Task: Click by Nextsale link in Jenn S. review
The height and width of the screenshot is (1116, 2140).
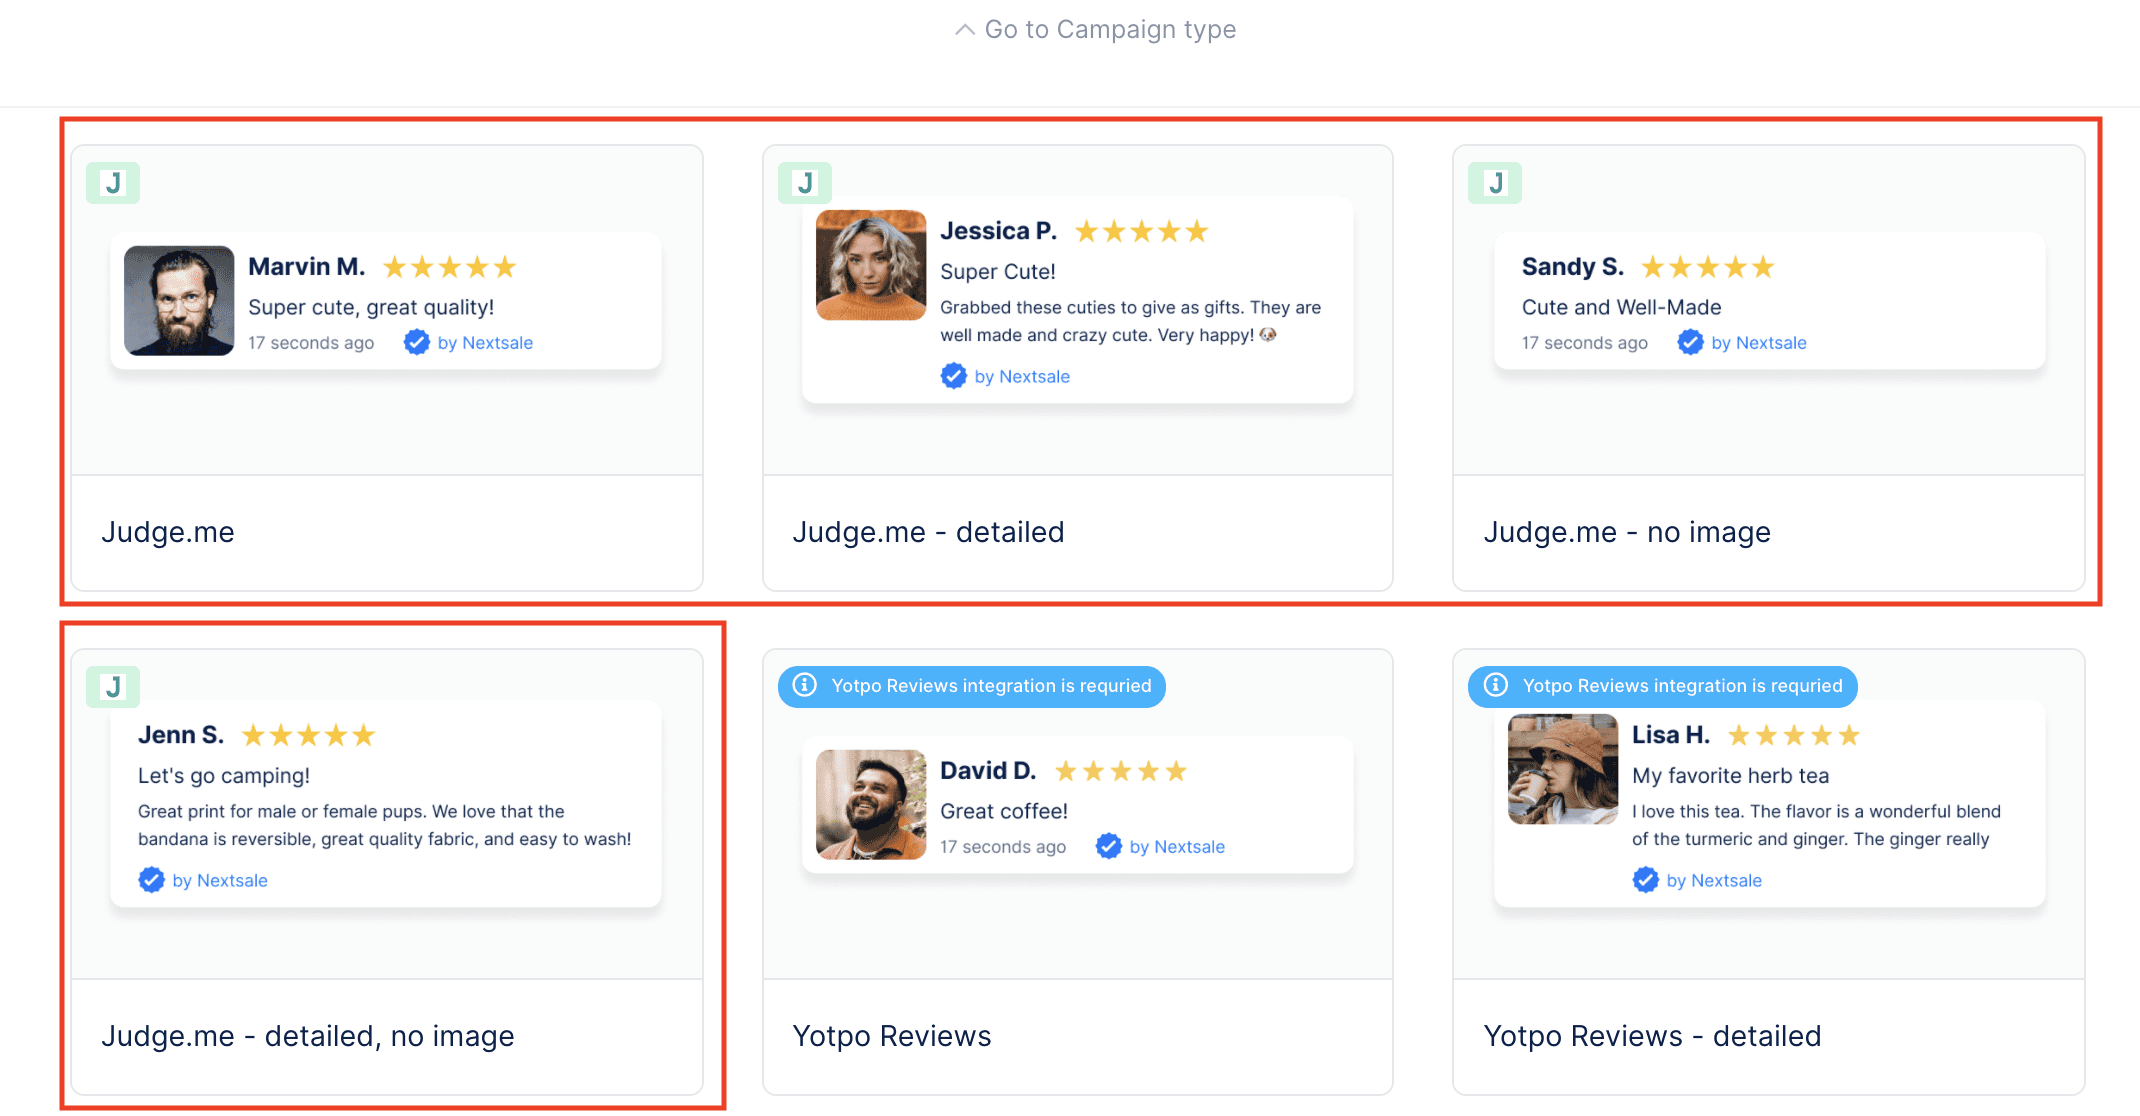Action: 220,881
